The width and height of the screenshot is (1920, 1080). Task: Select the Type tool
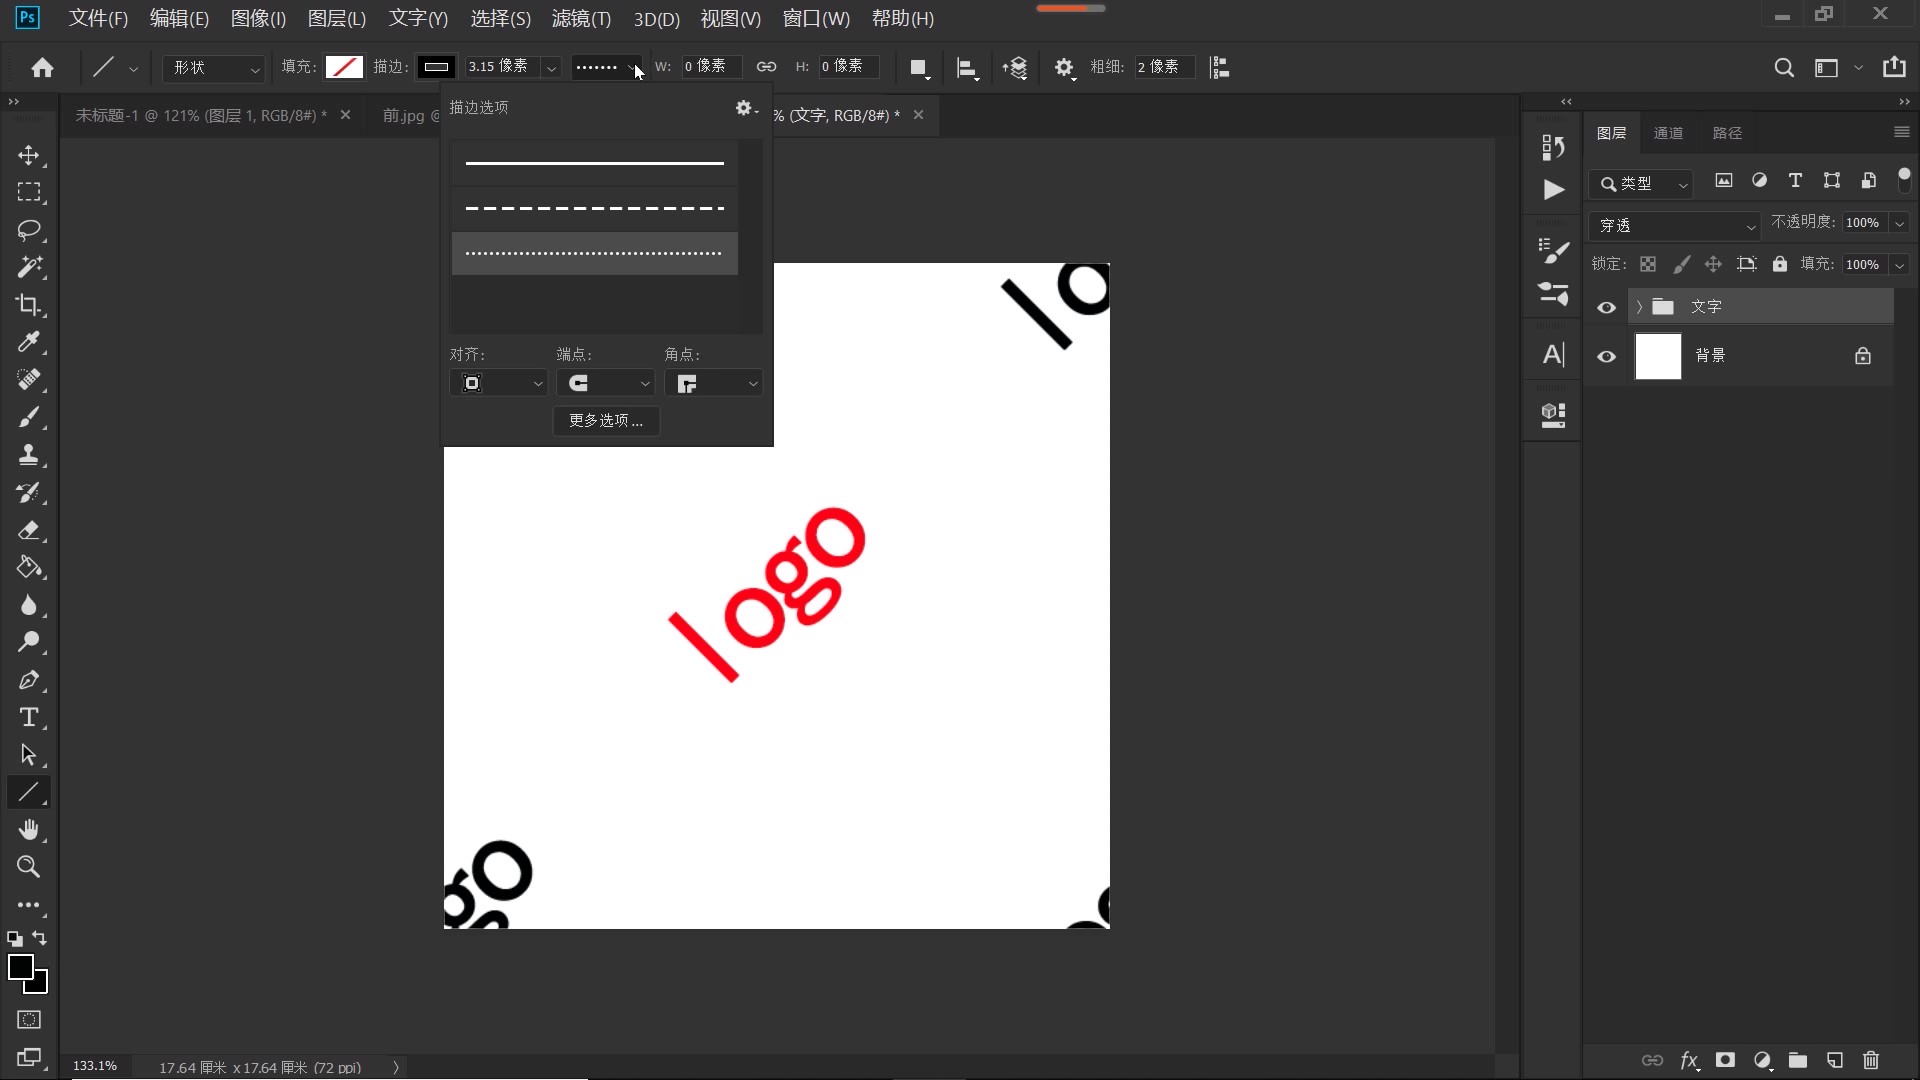[x=29, y=717]
